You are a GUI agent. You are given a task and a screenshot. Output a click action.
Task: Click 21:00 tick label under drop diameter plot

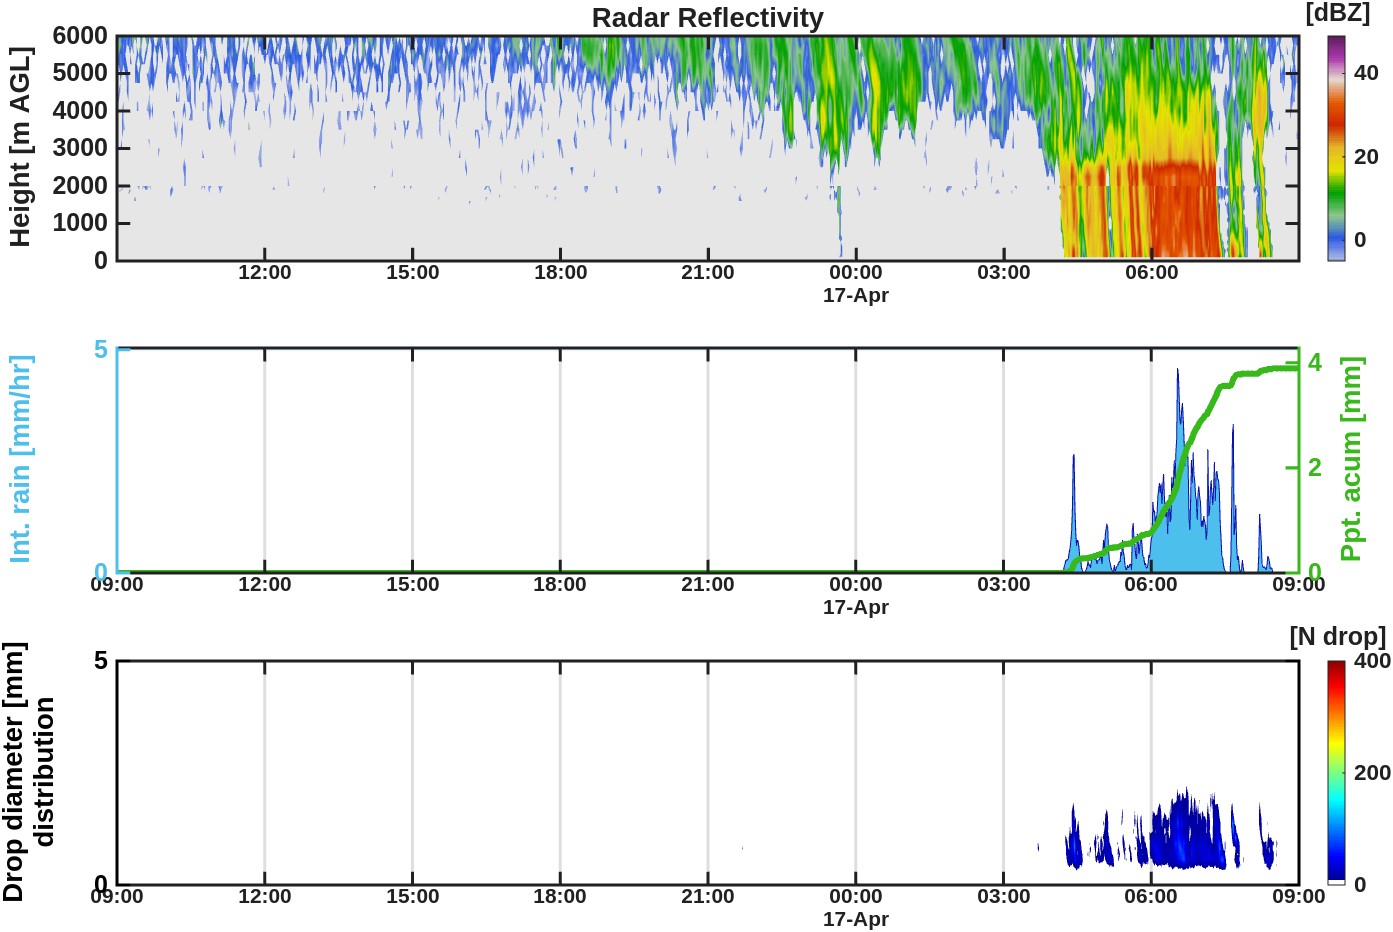(x=707, y=897)
